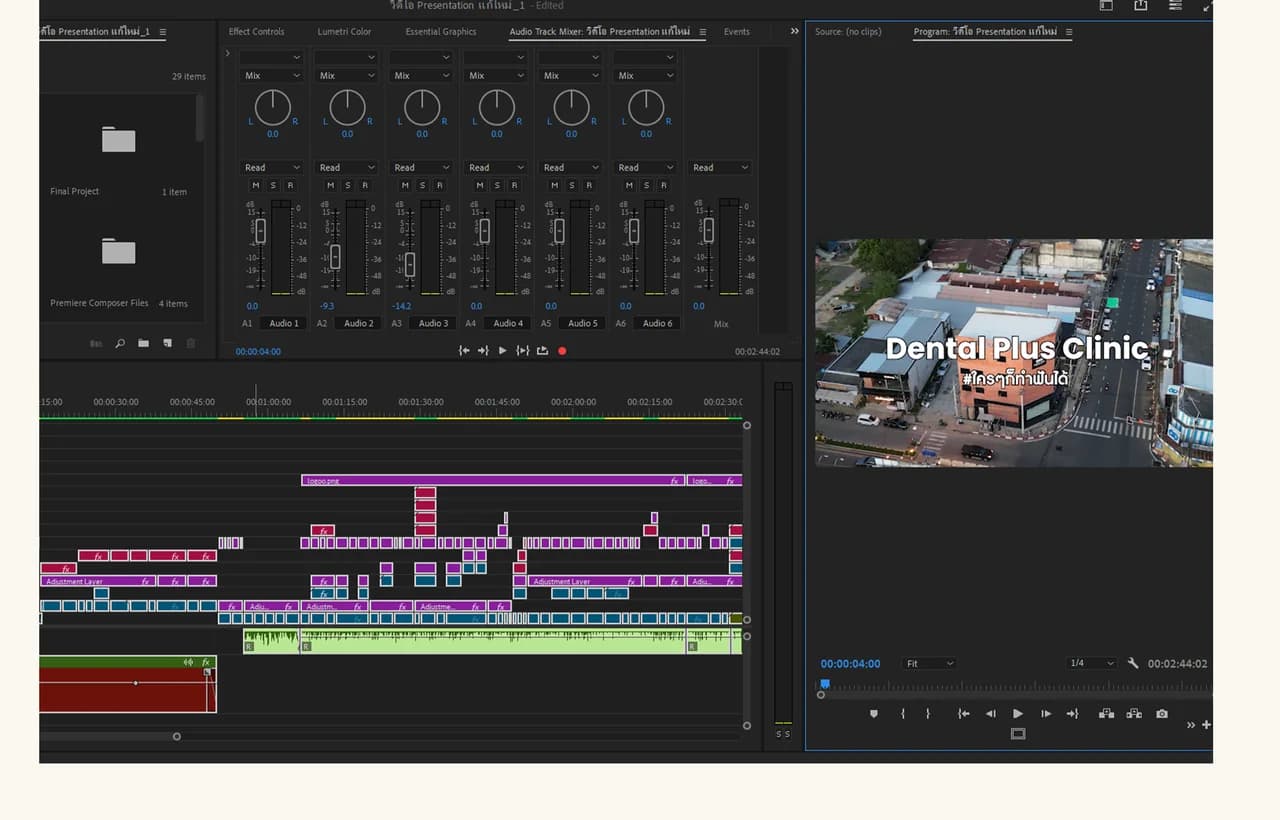Open Audio 1 output Mix dropdown

[x=272, y=75]
